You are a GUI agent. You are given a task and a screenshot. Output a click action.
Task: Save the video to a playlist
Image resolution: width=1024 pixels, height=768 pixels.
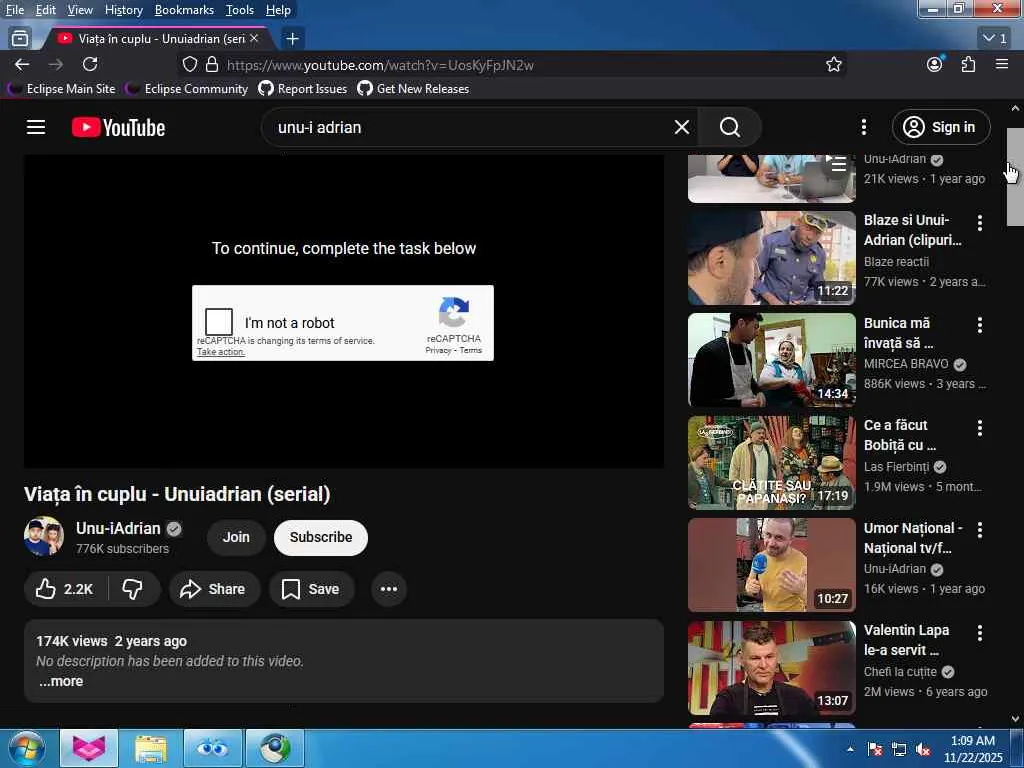coord(311,589)
